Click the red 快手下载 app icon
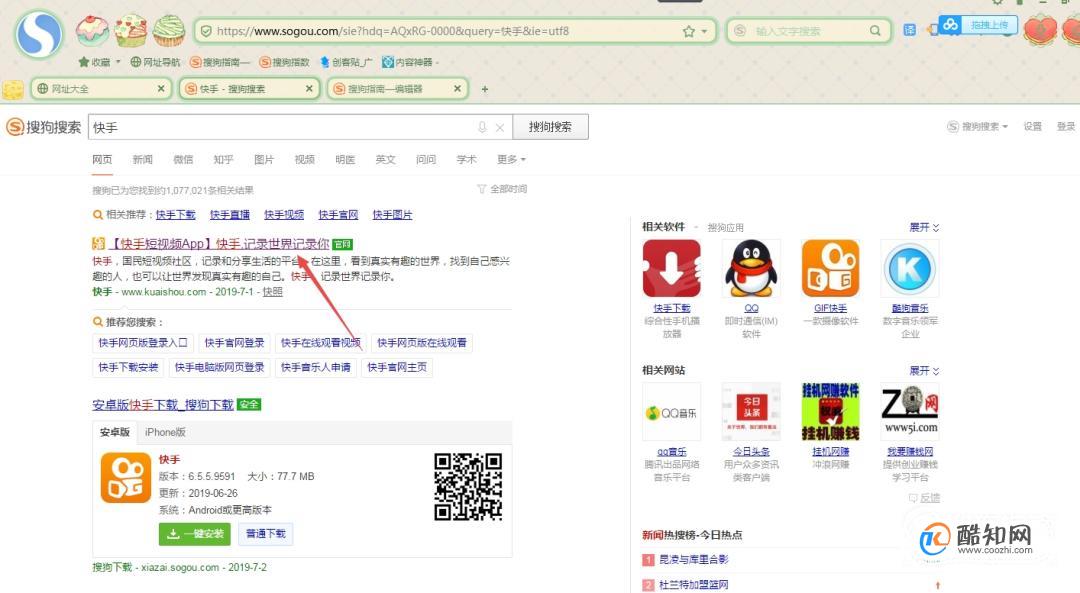Image resolution: width=1080 pixels, height=593 pixels. coord(672,269)
